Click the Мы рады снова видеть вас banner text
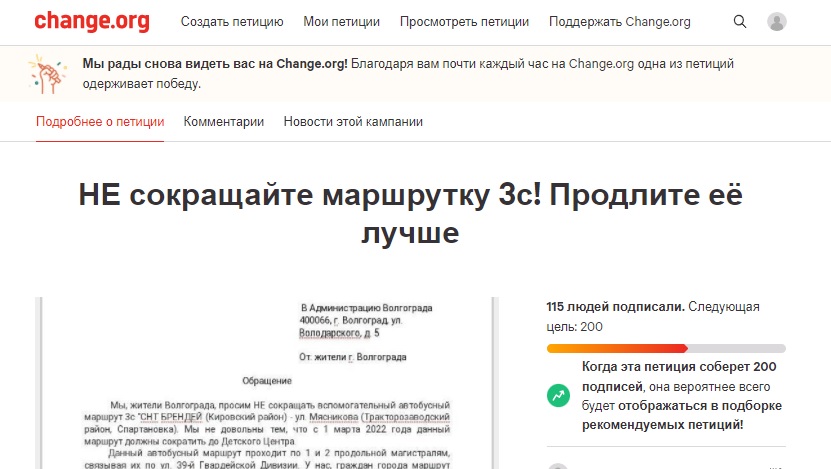831x469 pixels. [215, 64]
